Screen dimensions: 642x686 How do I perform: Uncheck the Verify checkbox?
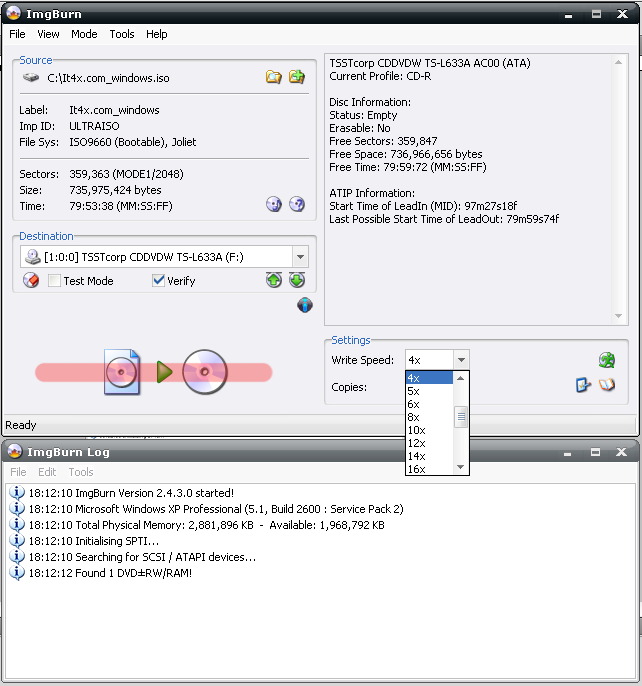tap(158, 280)
